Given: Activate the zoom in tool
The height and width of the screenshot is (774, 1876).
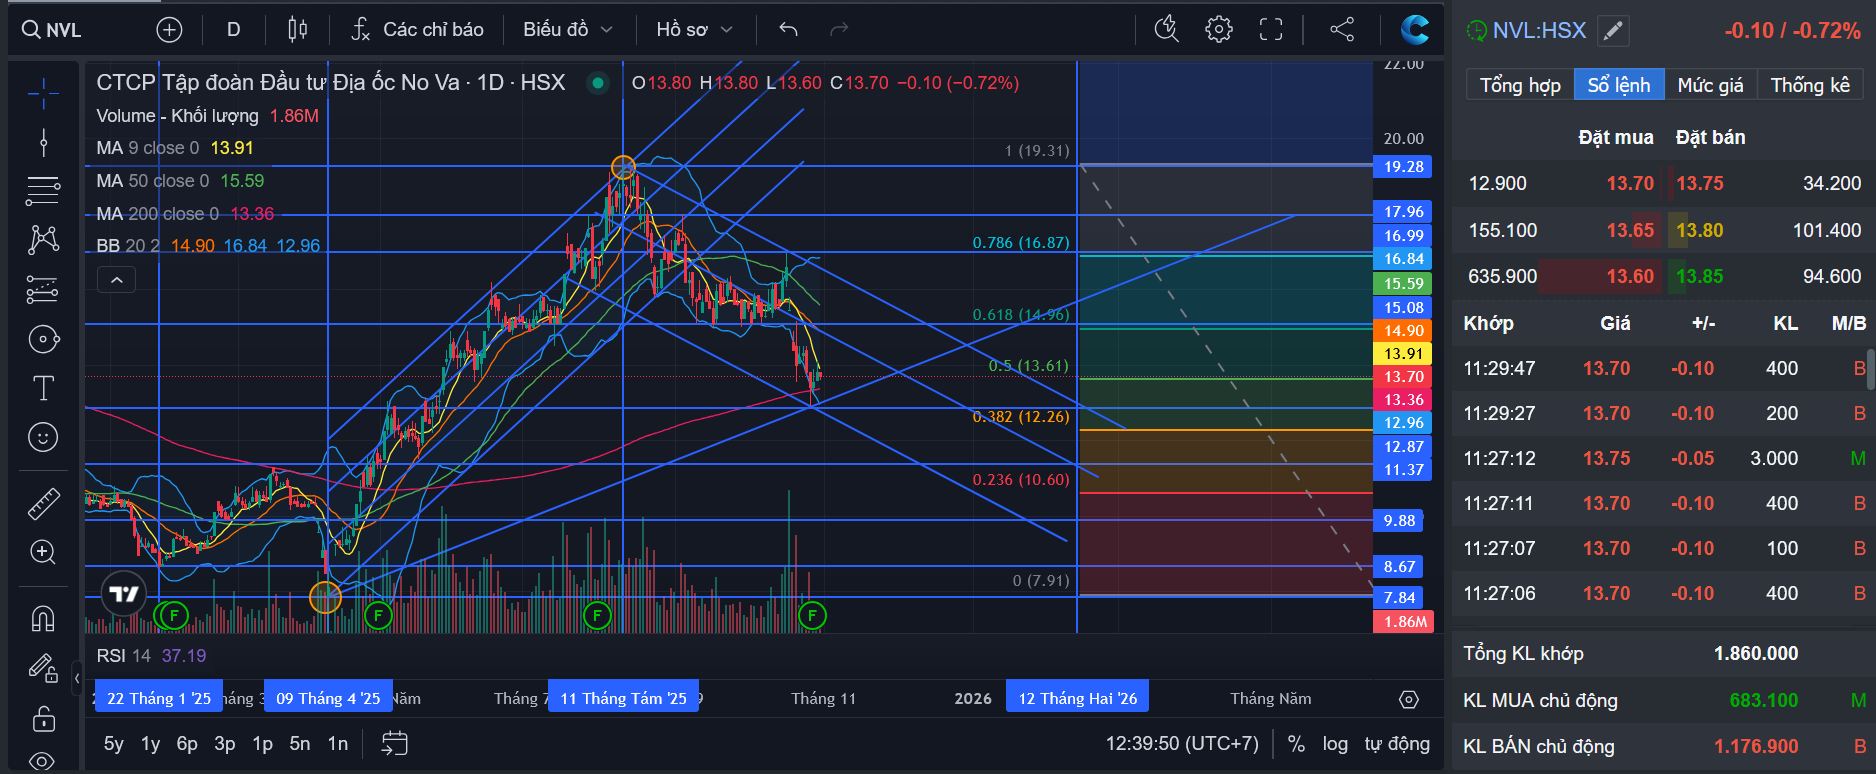Looking at the screenshot, I should coord(43,552).
